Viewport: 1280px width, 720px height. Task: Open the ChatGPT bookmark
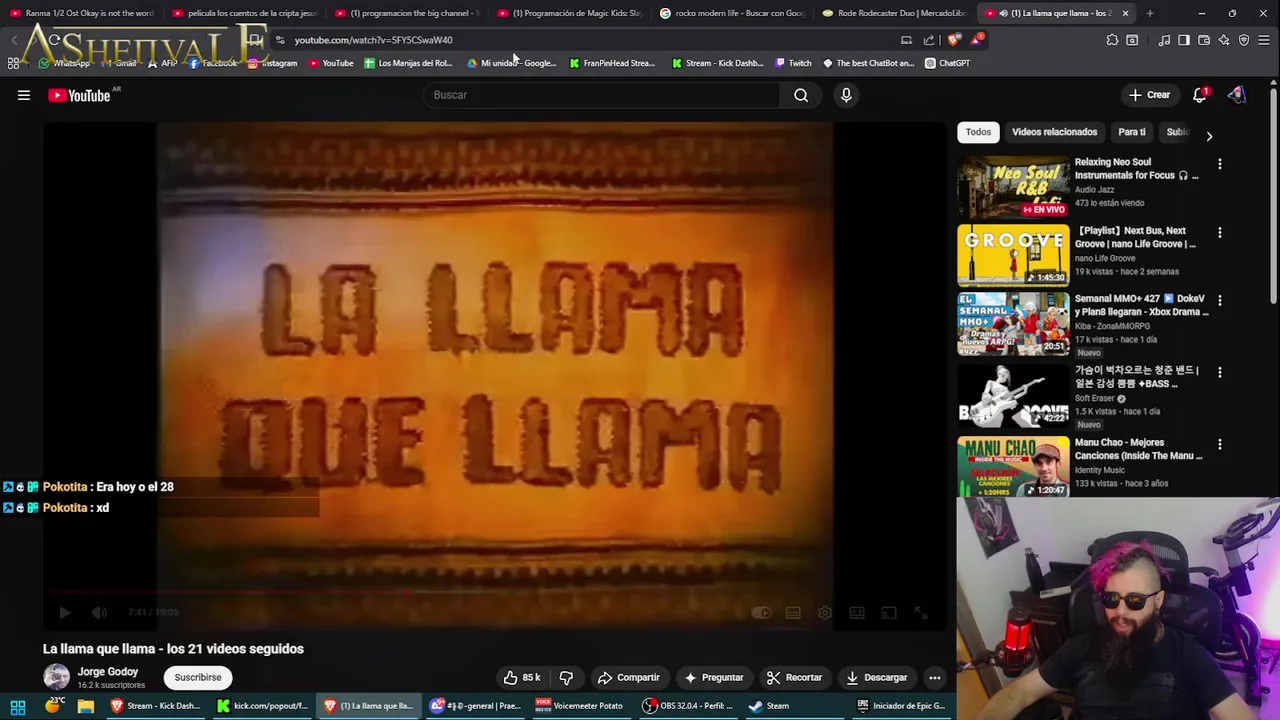pyautogui.click(x=947, y=63)
